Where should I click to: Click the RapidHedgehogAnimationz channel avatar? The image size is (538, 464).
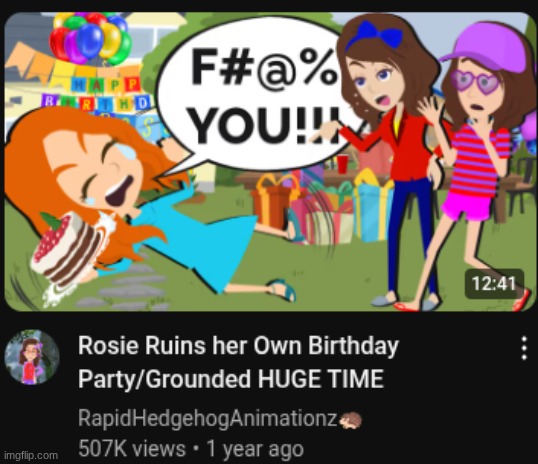[x=32, y=357]
